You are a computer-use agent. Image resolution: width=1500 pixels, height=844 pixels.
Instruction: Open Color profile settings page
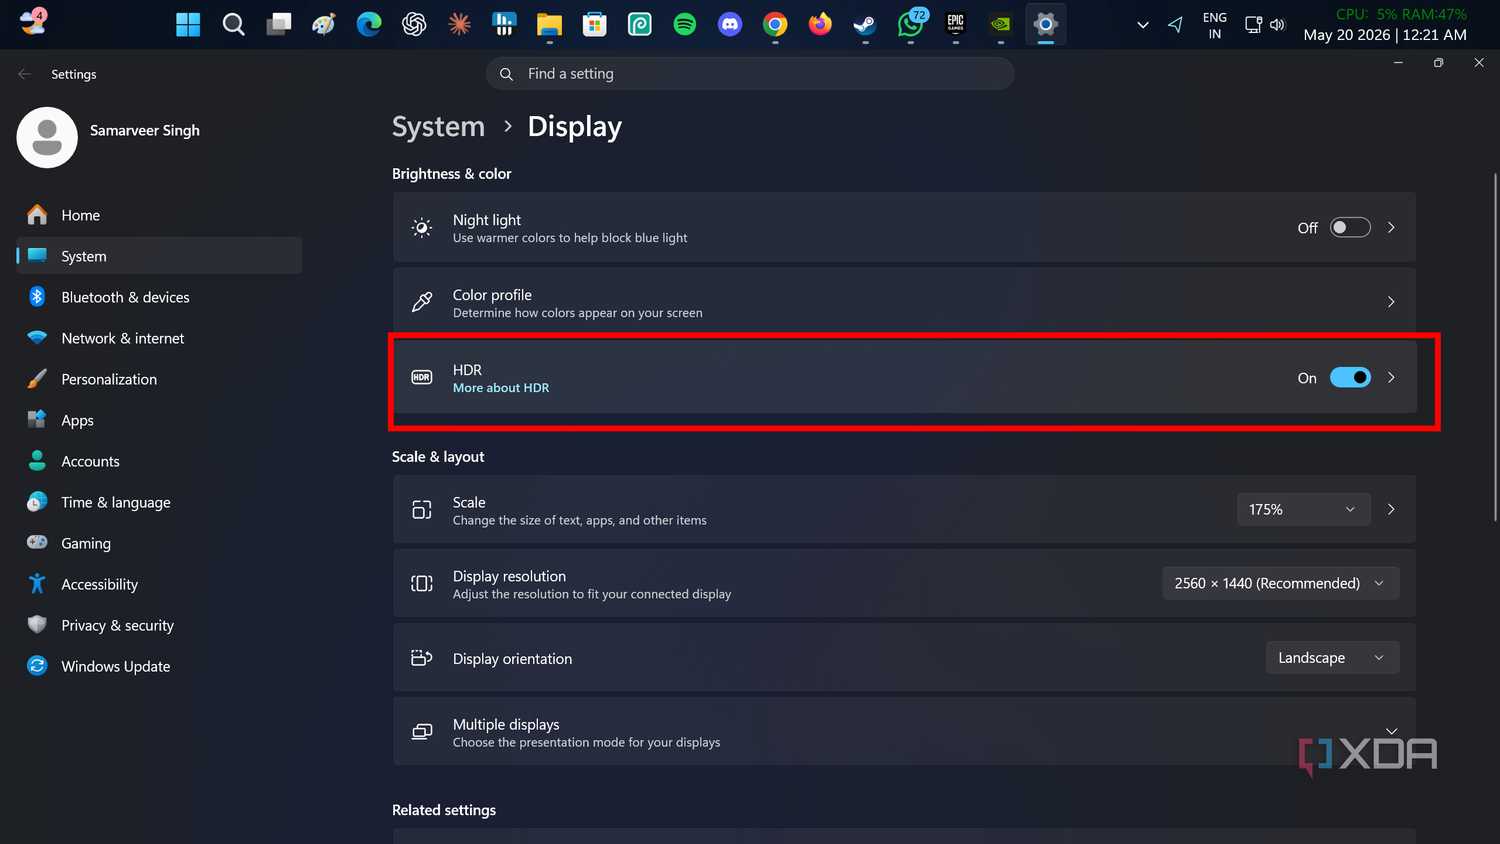pyautogui.click(x=904, y=302)
